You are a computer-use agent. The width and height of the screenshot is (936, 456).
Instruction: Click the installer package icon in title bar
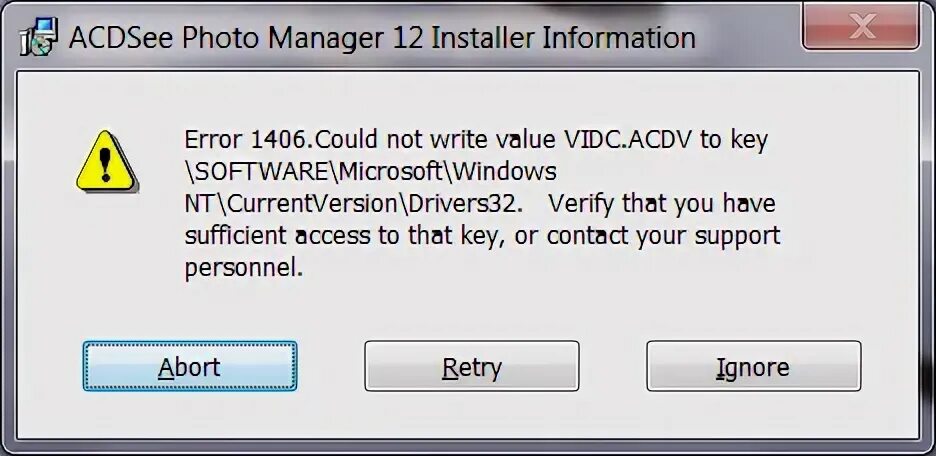[38, 36]
